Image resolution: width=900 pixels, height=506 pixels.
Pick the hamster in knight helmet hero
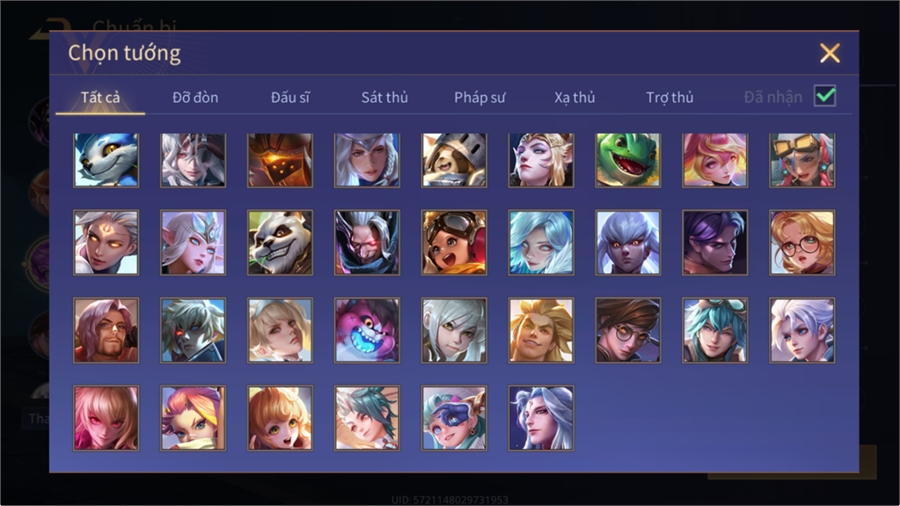pos(454,160)
